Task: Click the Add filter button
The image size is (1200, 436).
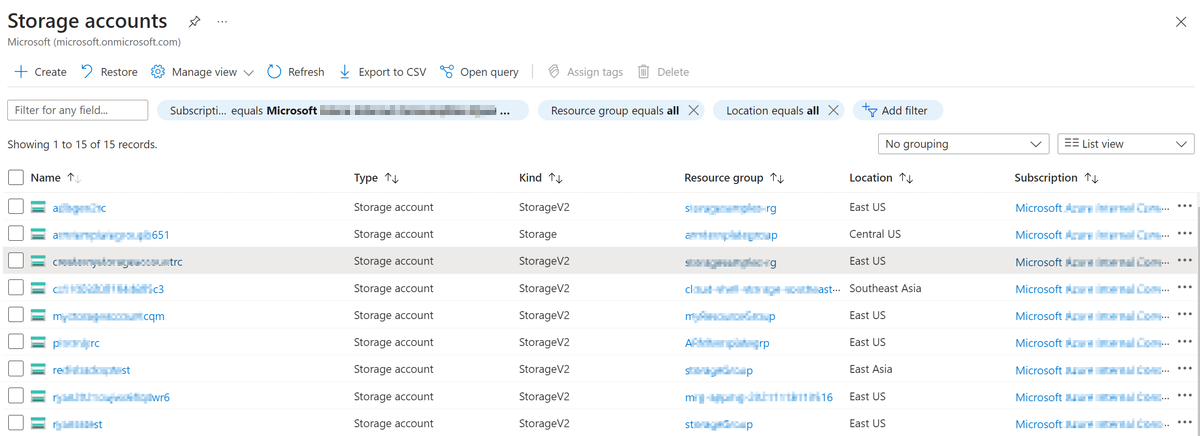Action: tap(896, 111)
